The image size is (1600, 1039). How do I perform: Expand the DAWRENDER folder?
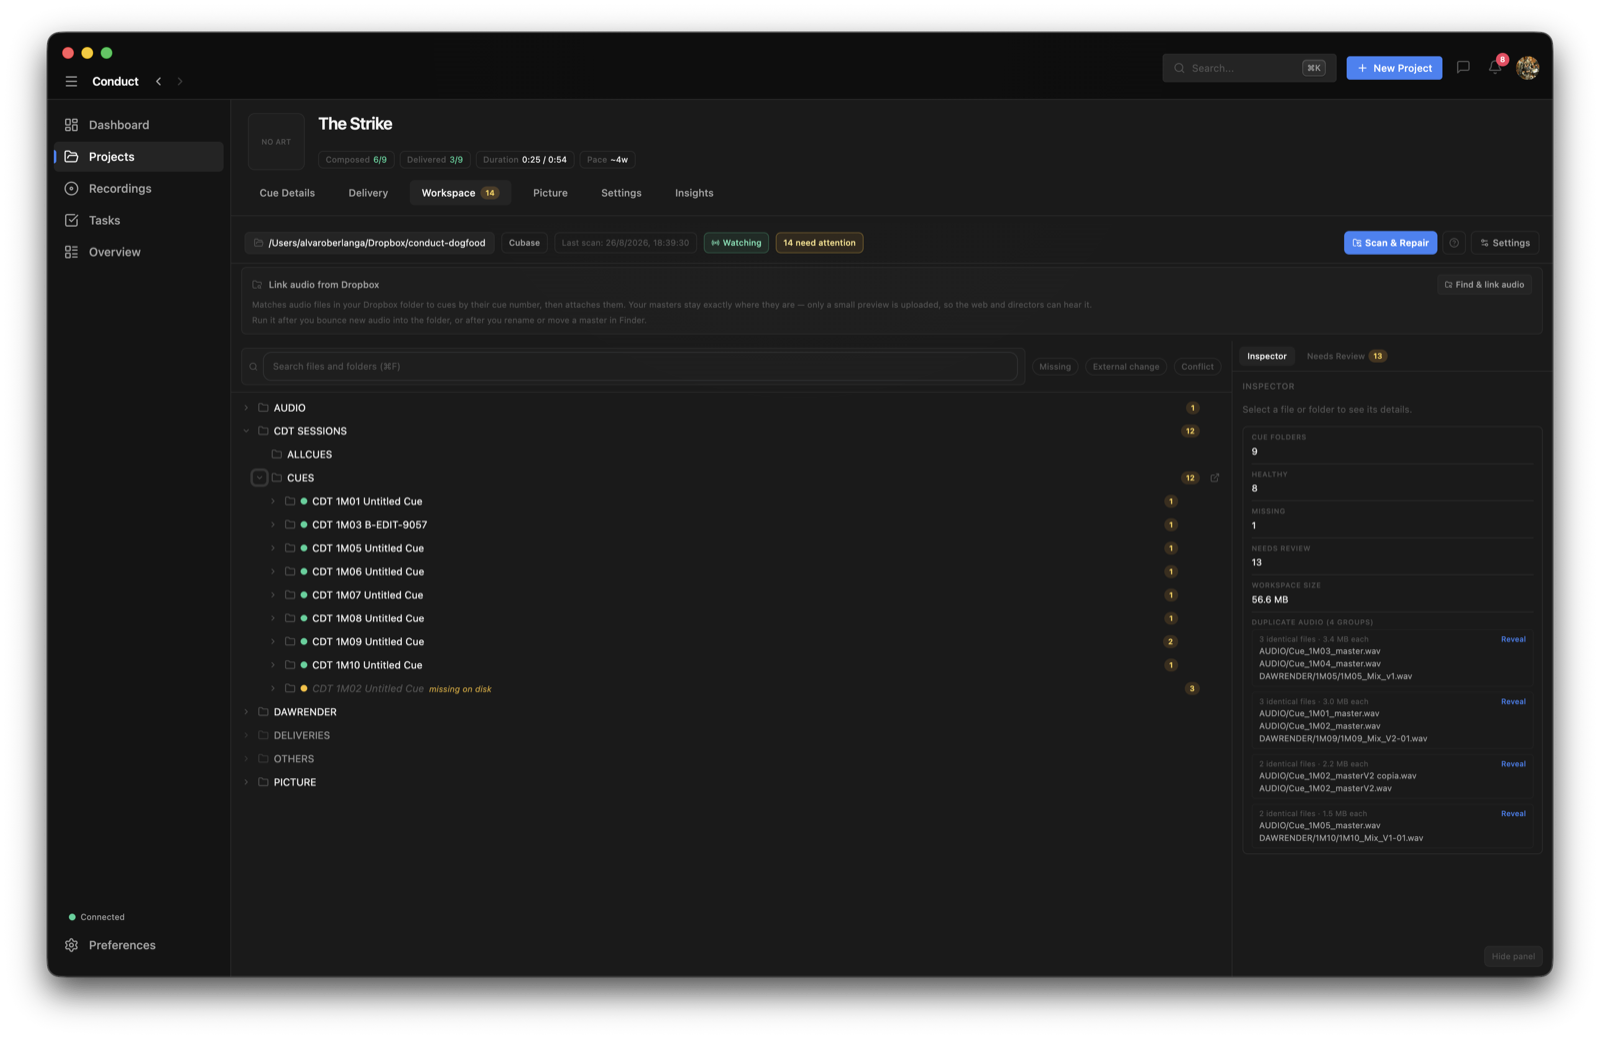click(x=246, y=713)
